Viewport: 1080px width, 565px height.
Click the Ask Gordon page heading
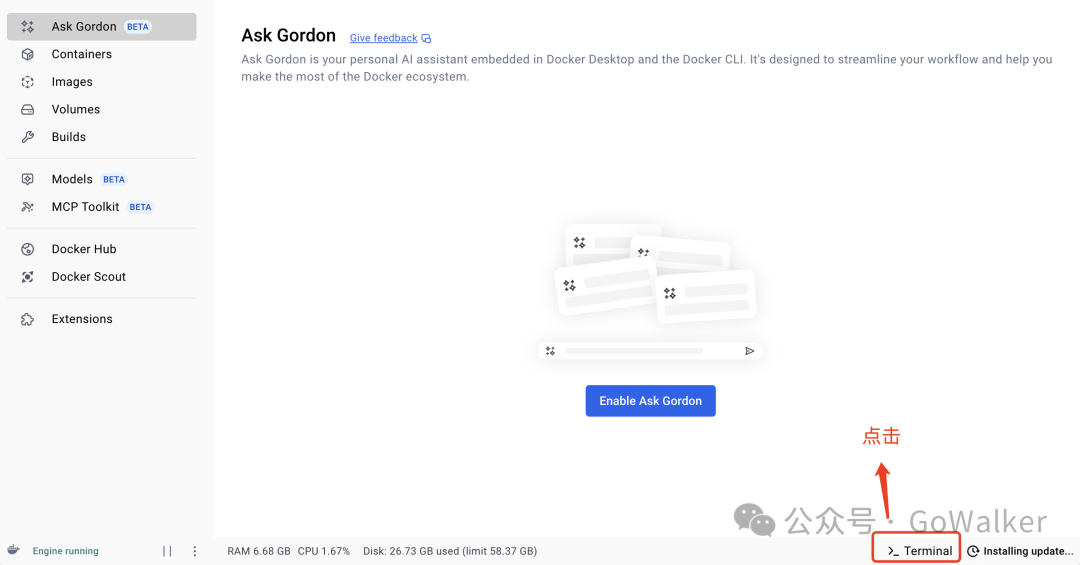(289, 35)
